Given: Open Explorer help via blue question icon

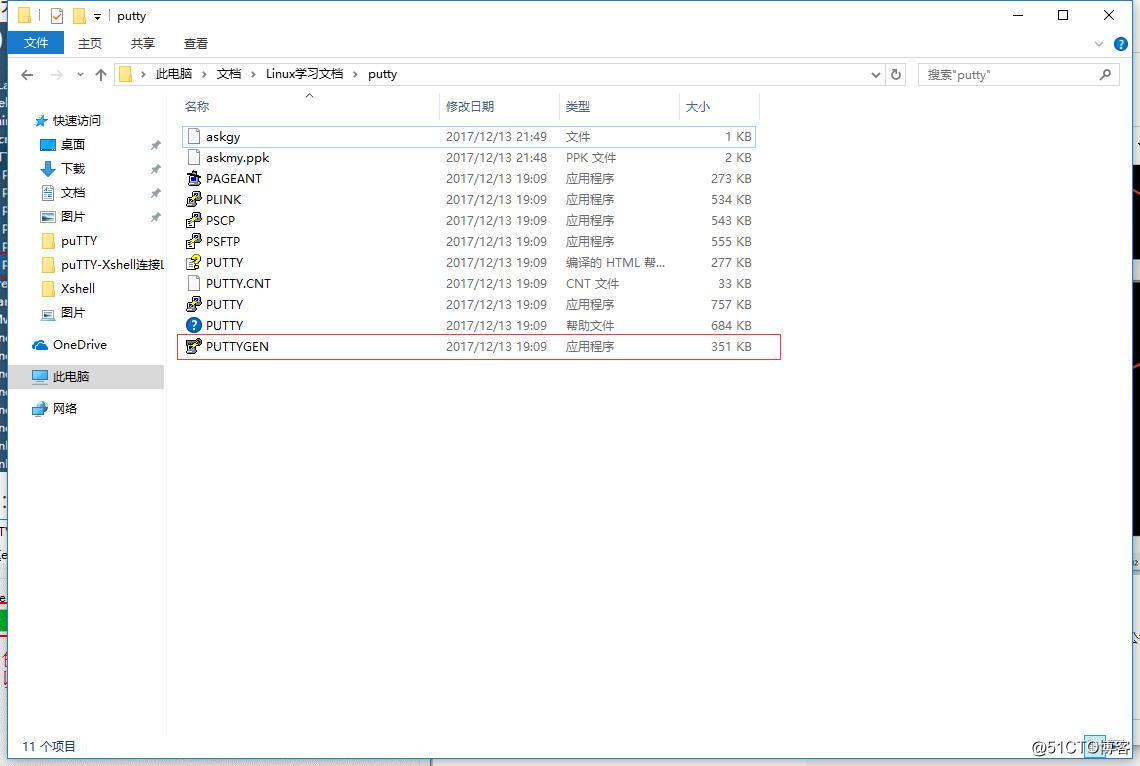Looking at the screenshot, I should pyautogui.click(x=1120, y=44).
